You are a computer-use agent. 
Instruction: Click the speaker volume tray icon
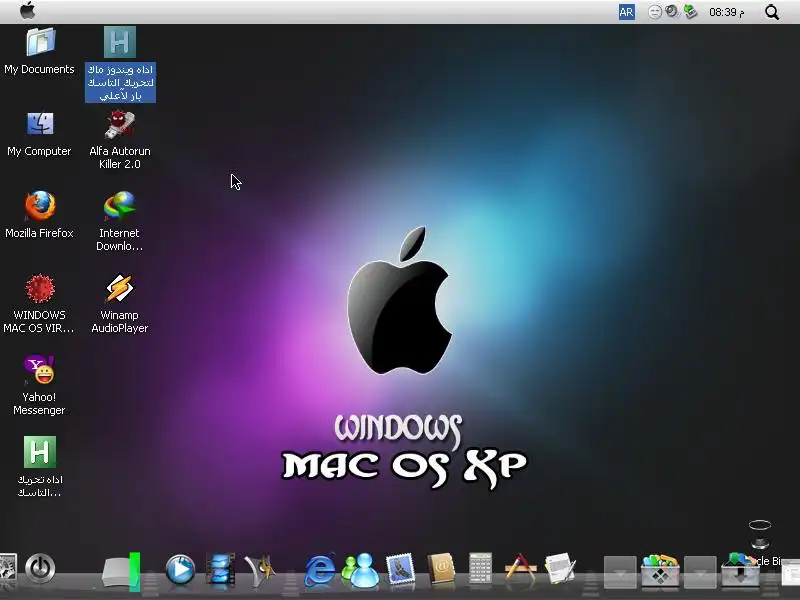(672, 11)
